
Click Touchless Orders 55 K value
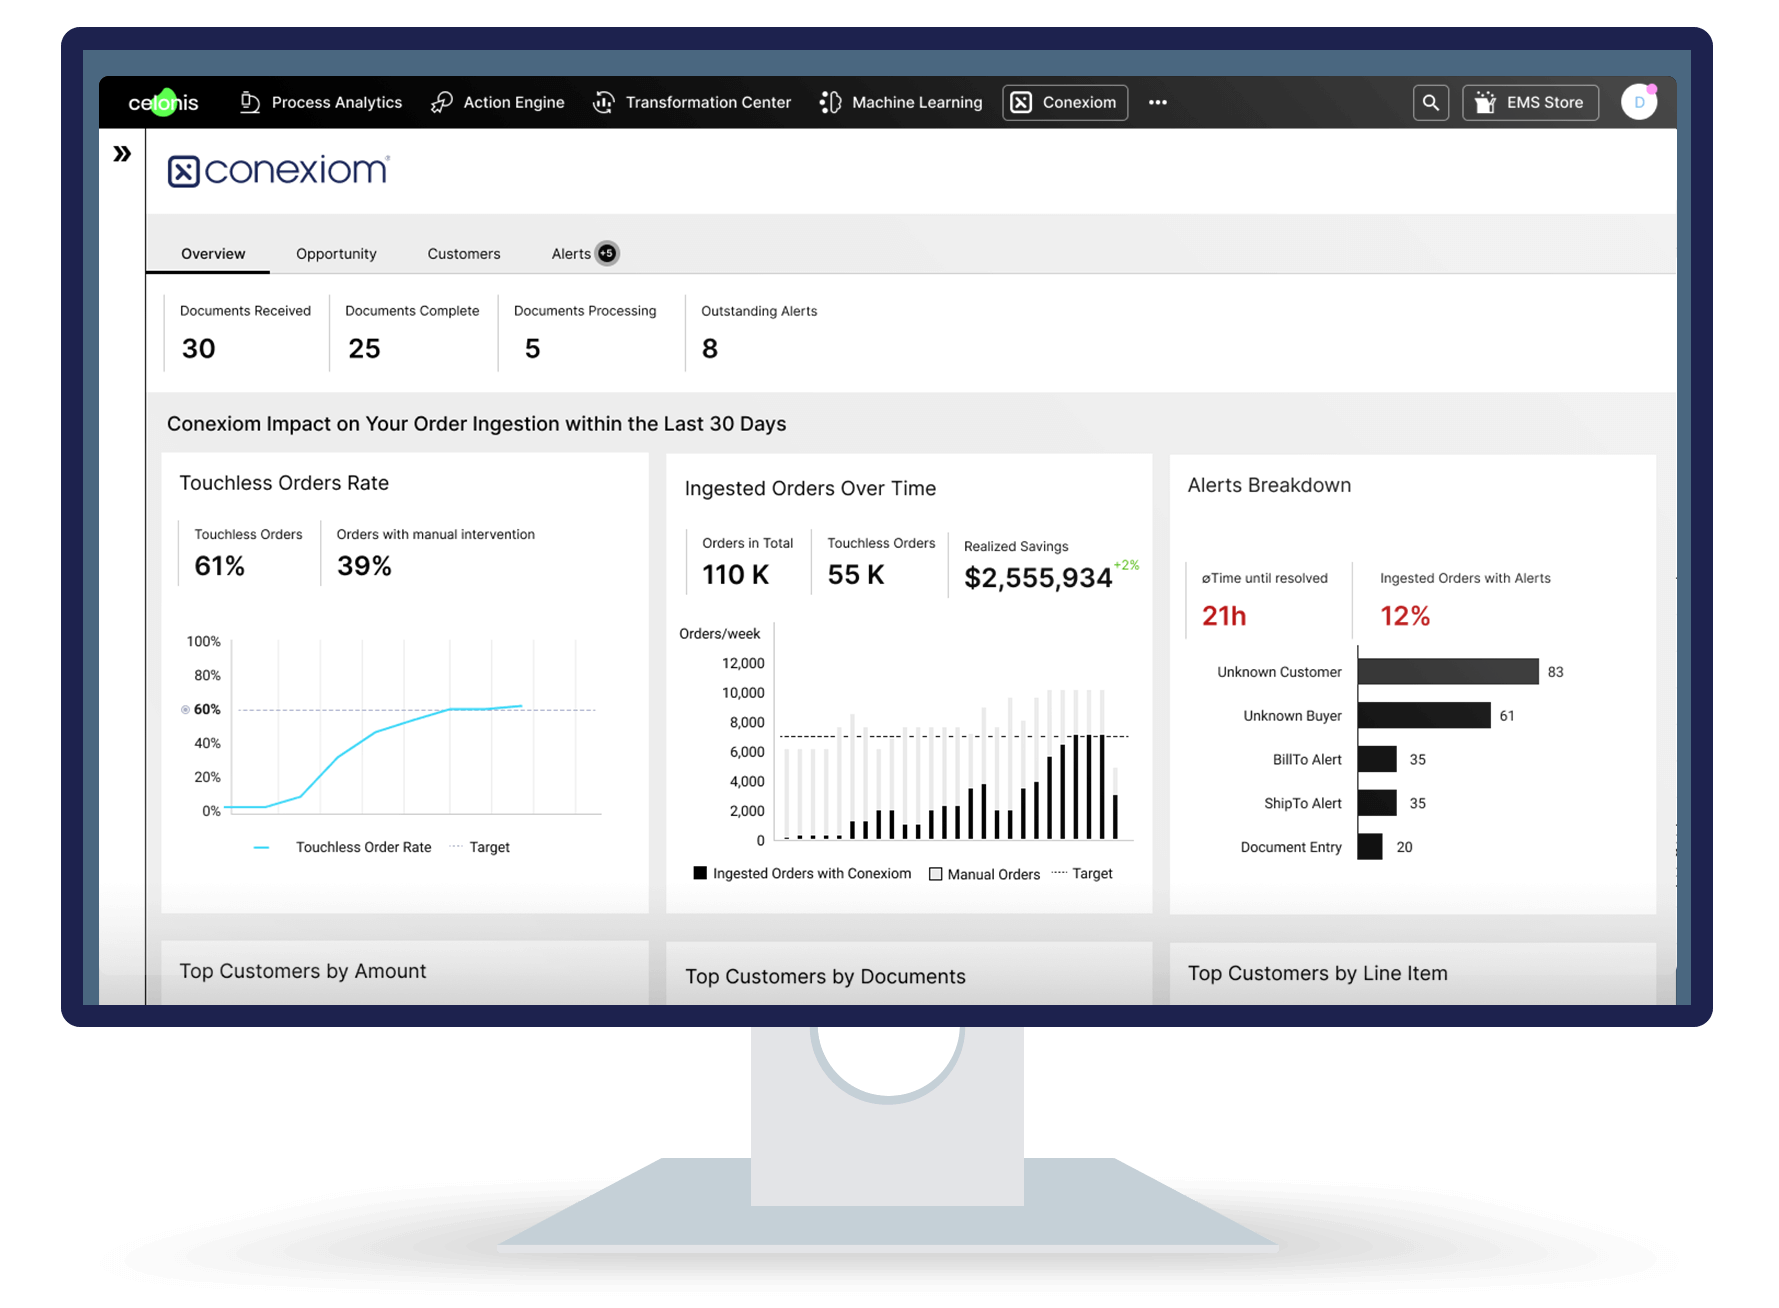pyautogui.click(x=856, y=575)
